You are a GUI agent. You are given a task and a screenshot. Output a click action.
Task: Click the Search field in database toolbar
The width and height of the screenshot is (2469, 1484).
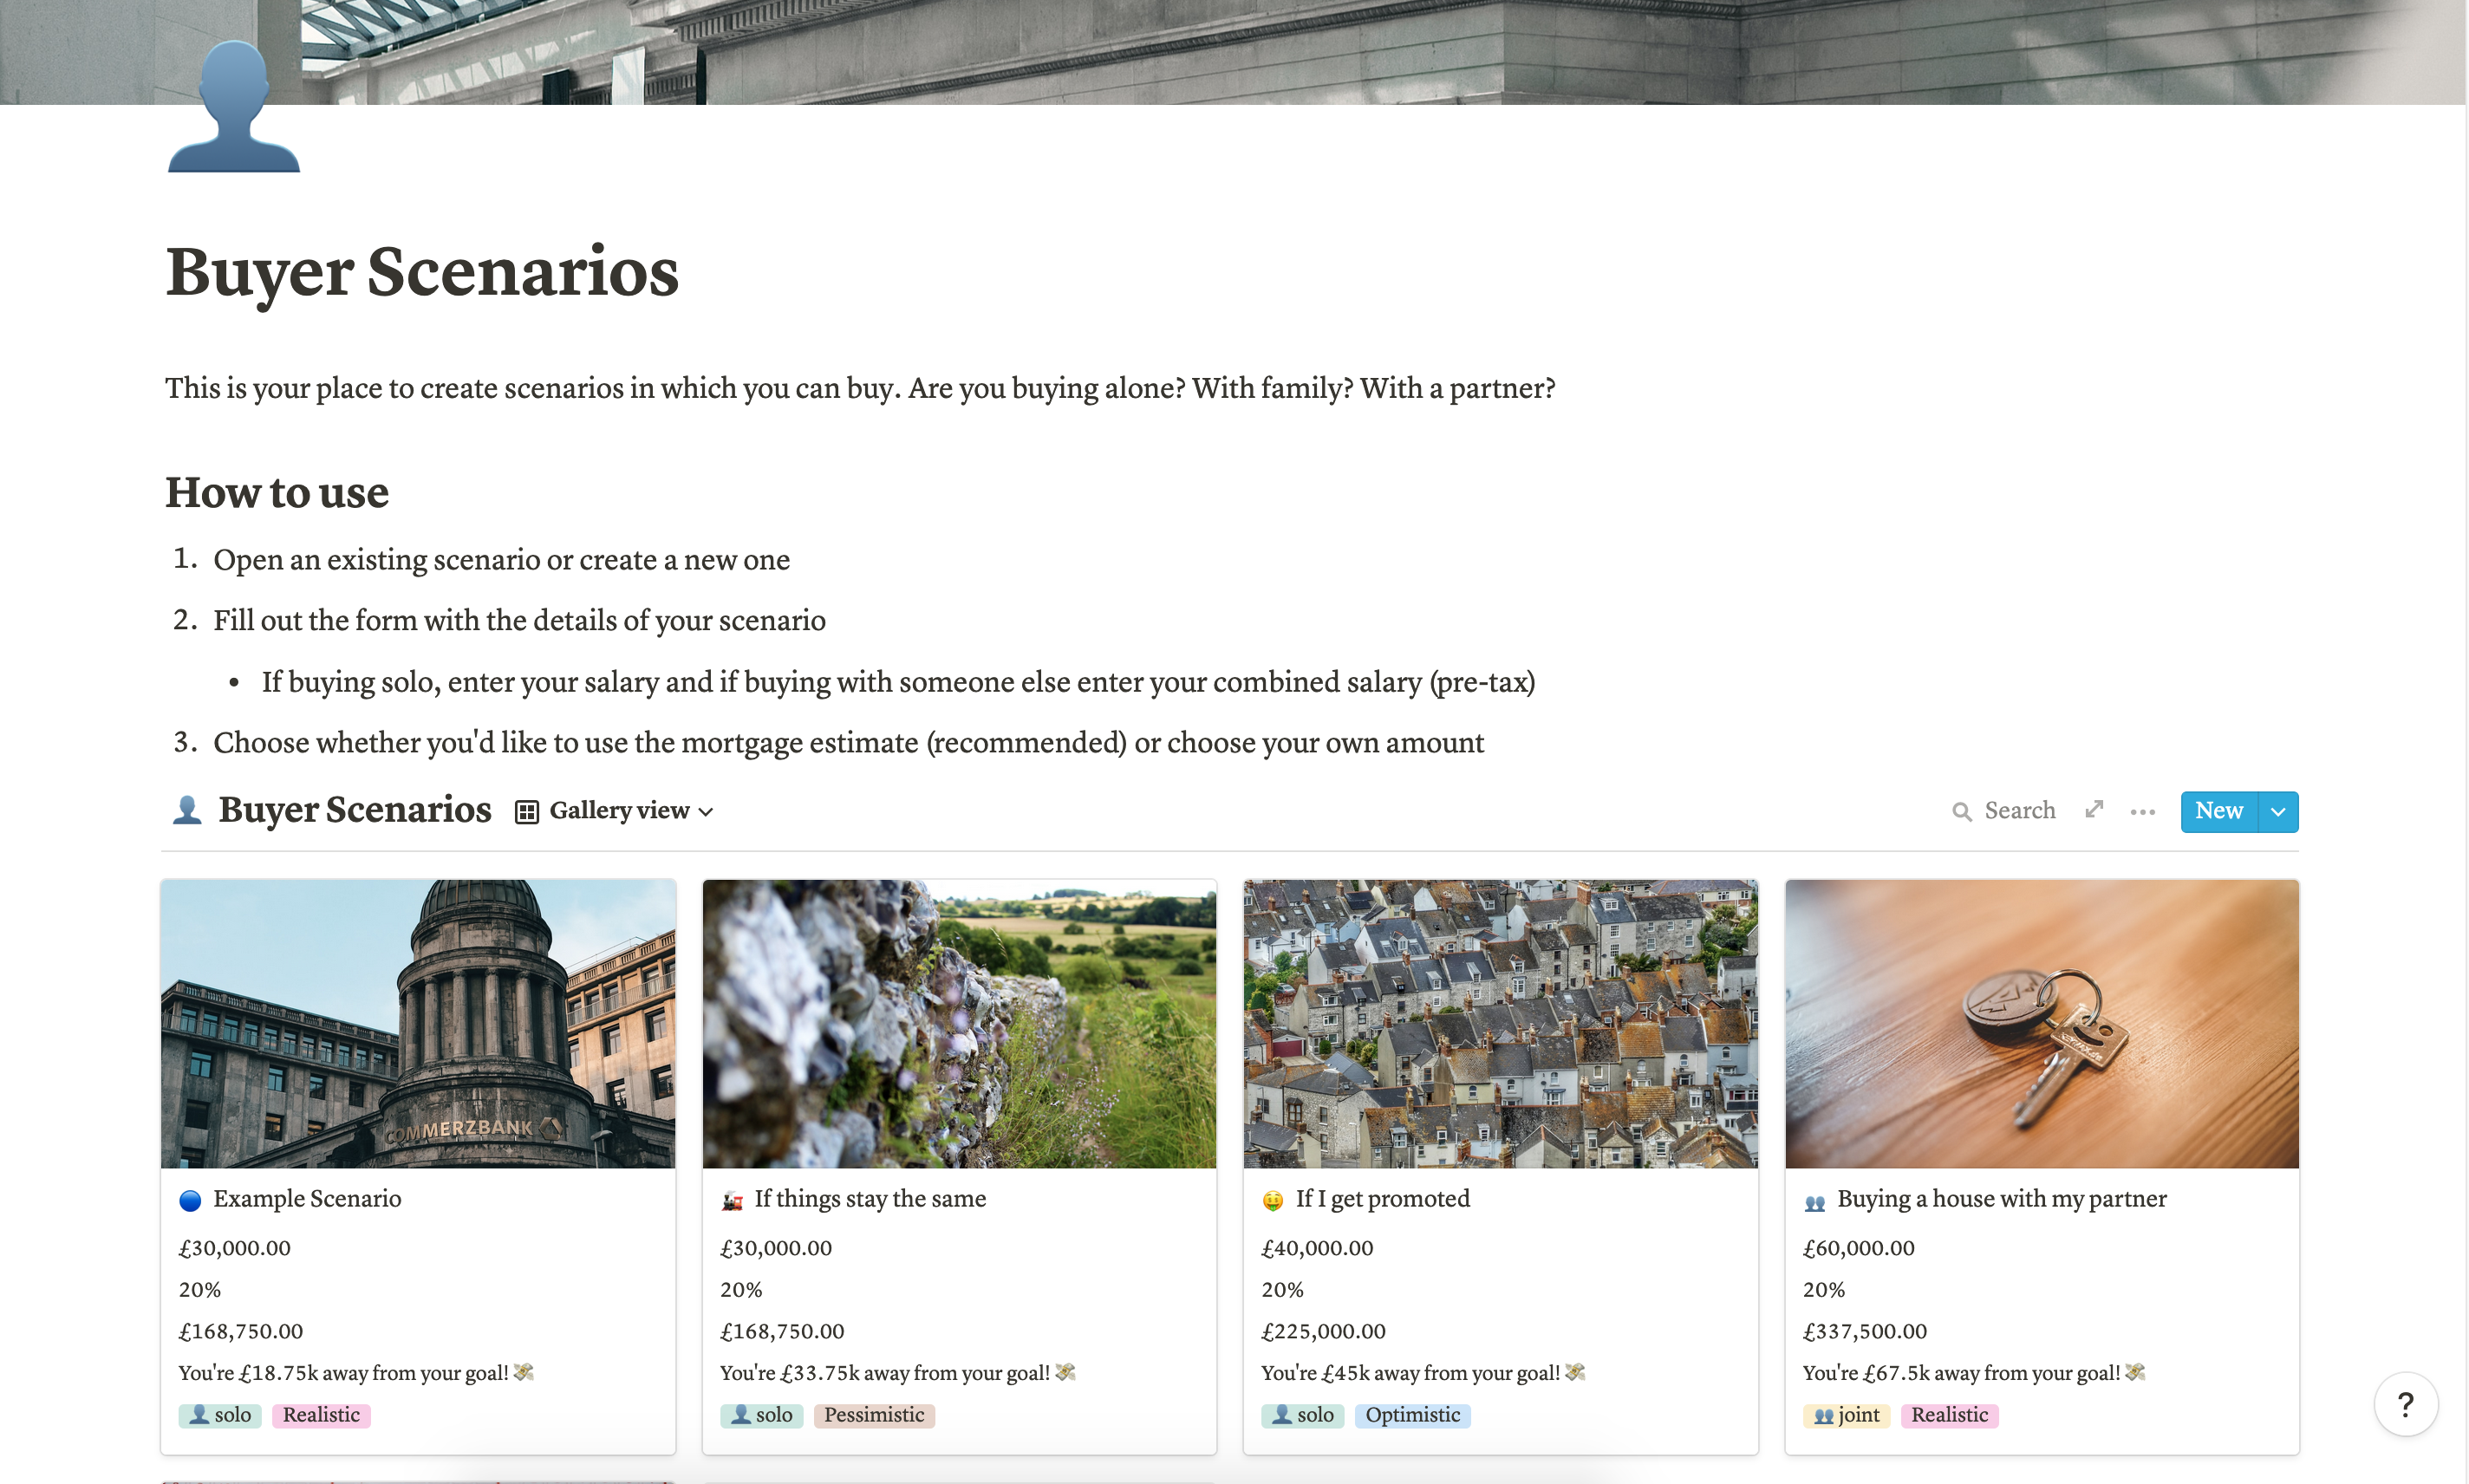coord(2019,811)
